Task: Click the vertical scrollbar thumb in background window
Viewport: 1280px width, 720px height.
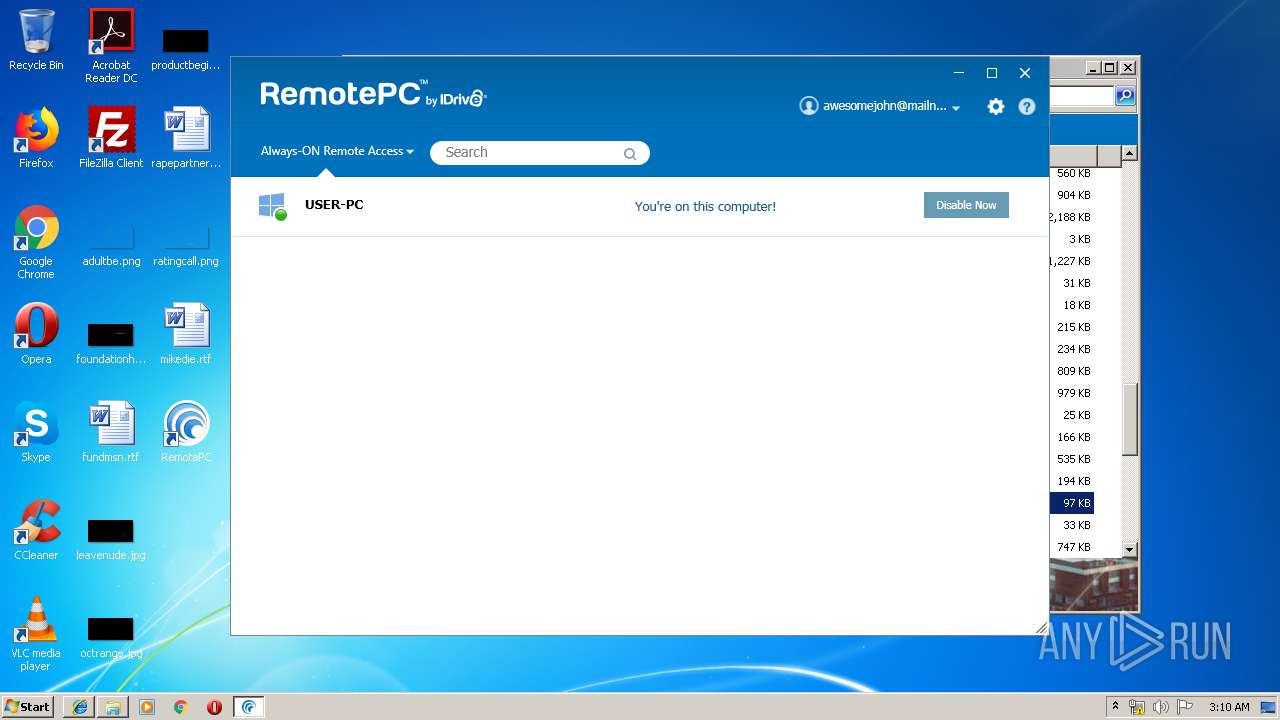Action: [x=1129, y=420]
